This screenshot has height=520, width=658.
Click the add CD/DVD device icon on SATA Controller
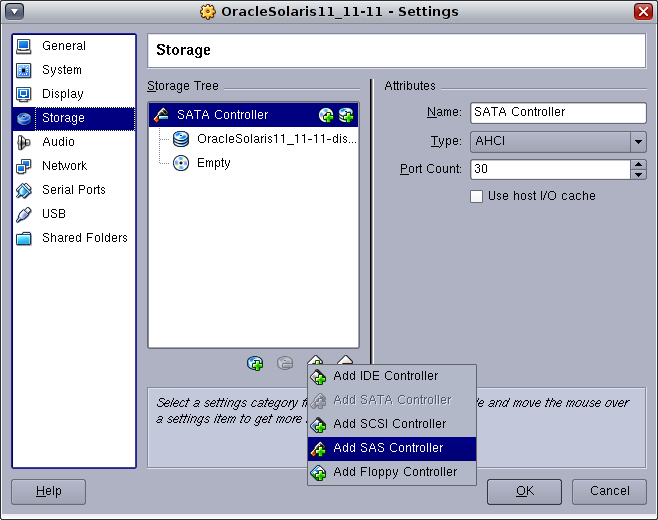point(326,115)
